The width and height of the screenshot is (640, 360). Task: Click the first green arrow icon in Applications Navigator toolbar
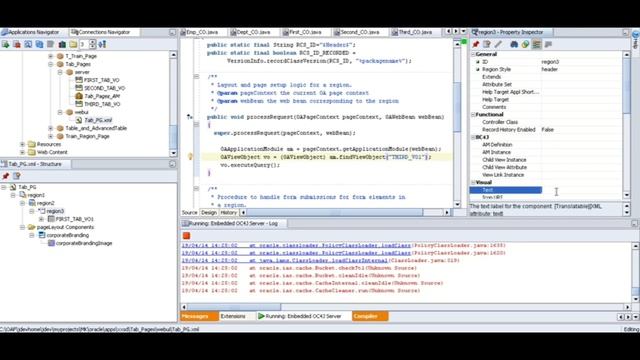point(6,44)
